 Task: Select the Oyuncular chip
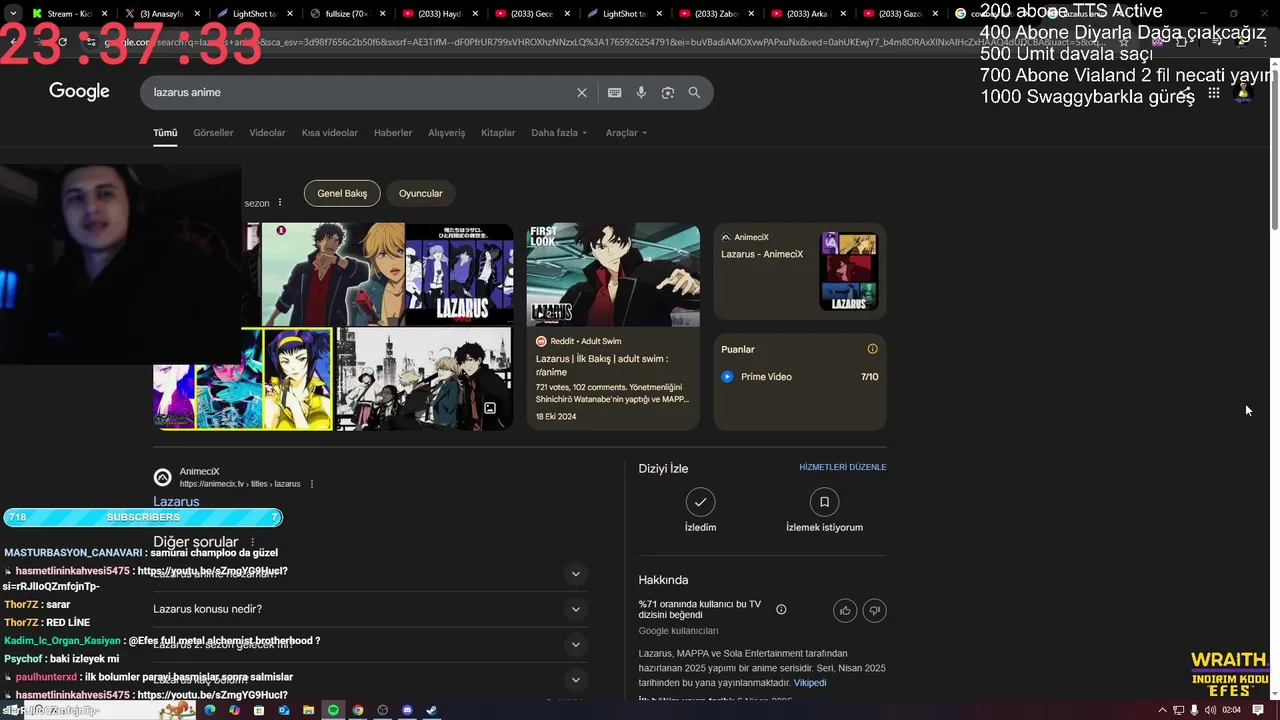[421, 193]
